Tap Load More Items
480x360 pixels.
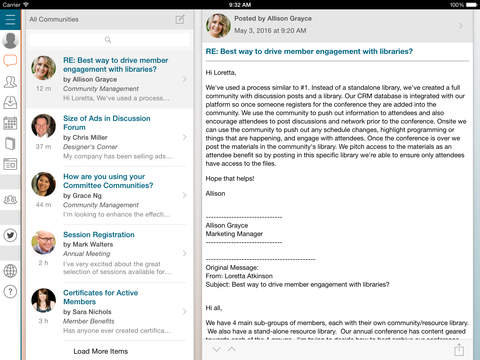tap(101, 351)
